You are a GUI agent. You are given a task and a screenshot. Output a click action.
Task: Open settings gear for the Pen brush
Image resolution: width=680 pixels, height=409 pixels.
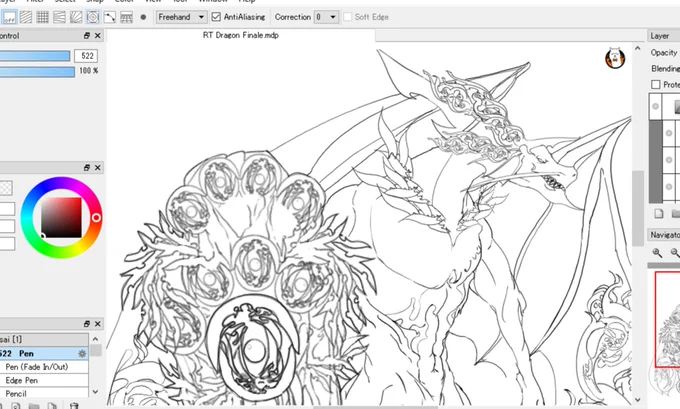coord(82,354)
